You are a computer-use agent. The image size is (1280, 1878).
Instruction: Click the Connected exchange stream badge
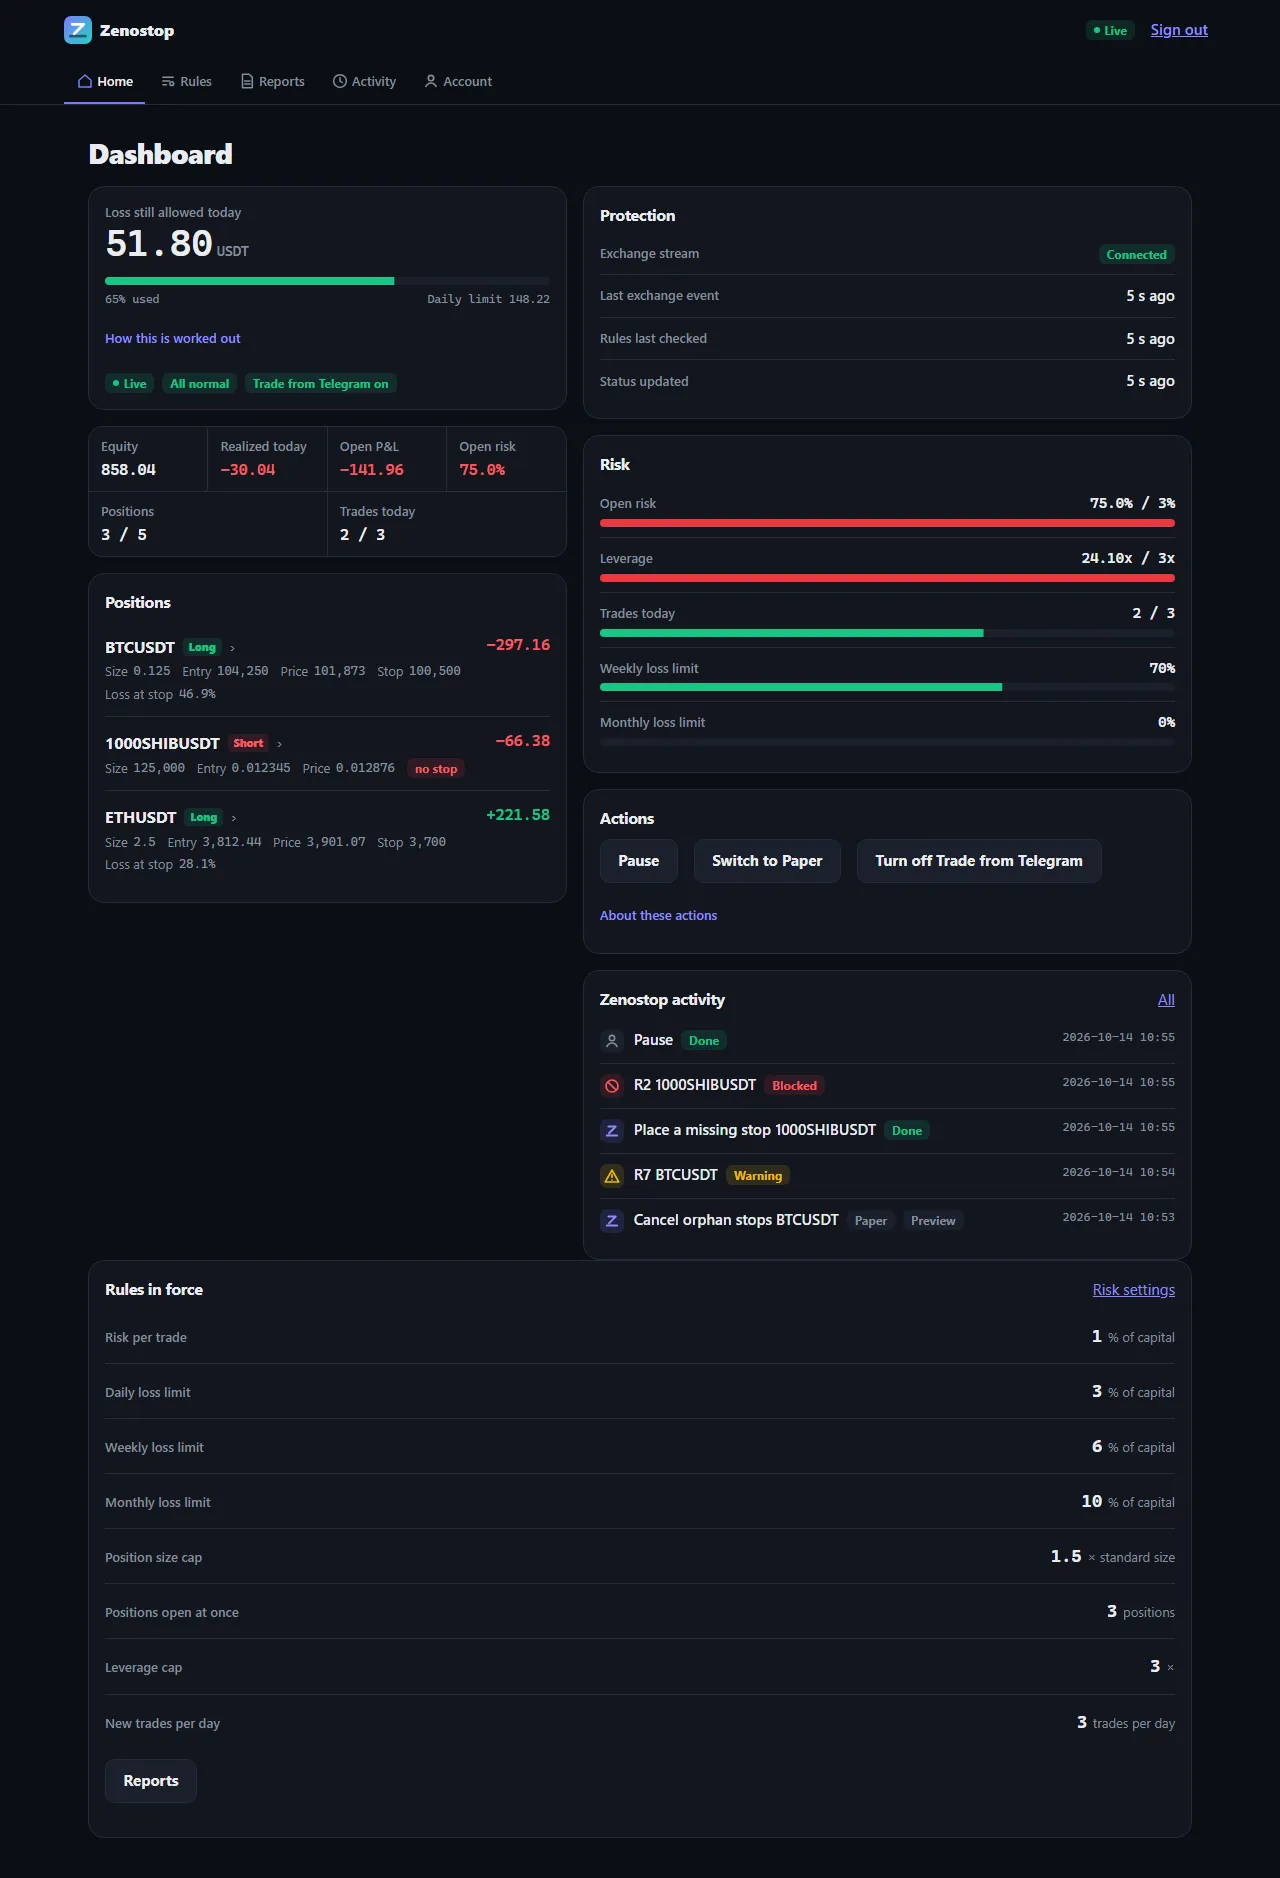[1136, 255]
